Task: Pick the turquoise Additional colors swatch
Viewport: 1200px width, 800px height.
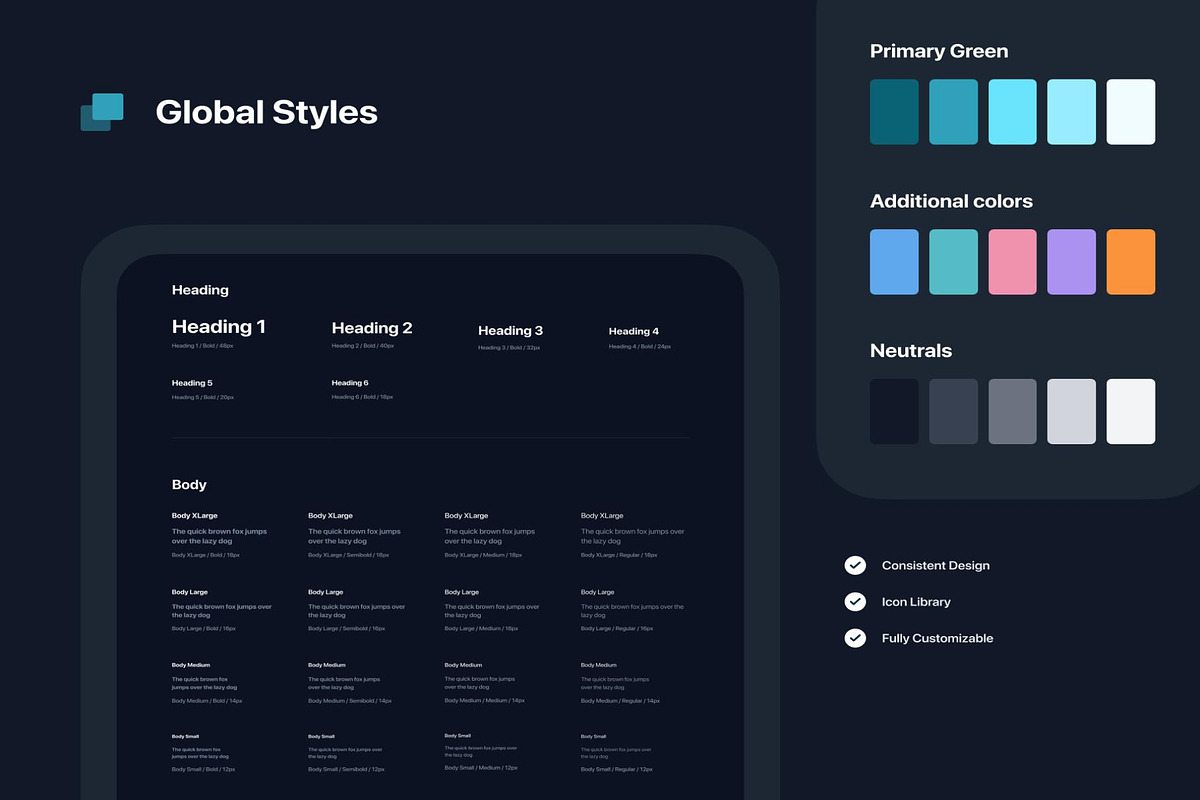Action: (x=953, y=262)
